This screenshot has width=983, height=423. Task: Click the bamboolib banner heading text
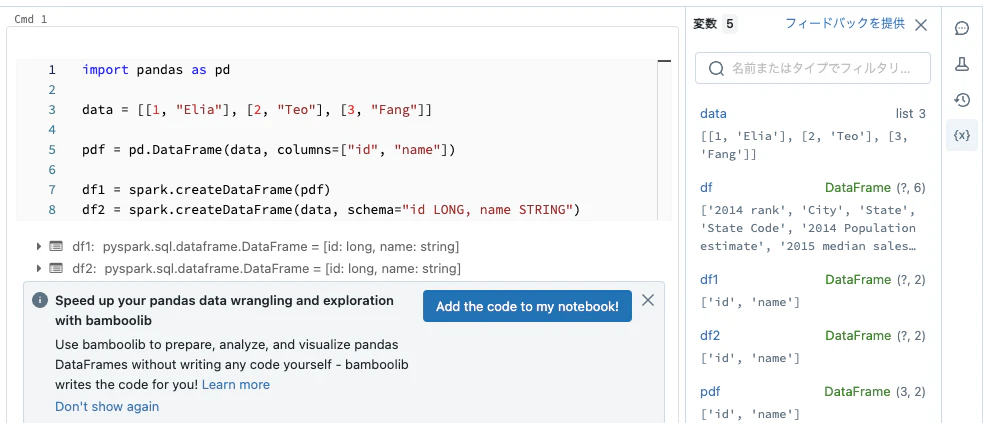point(224,310)
